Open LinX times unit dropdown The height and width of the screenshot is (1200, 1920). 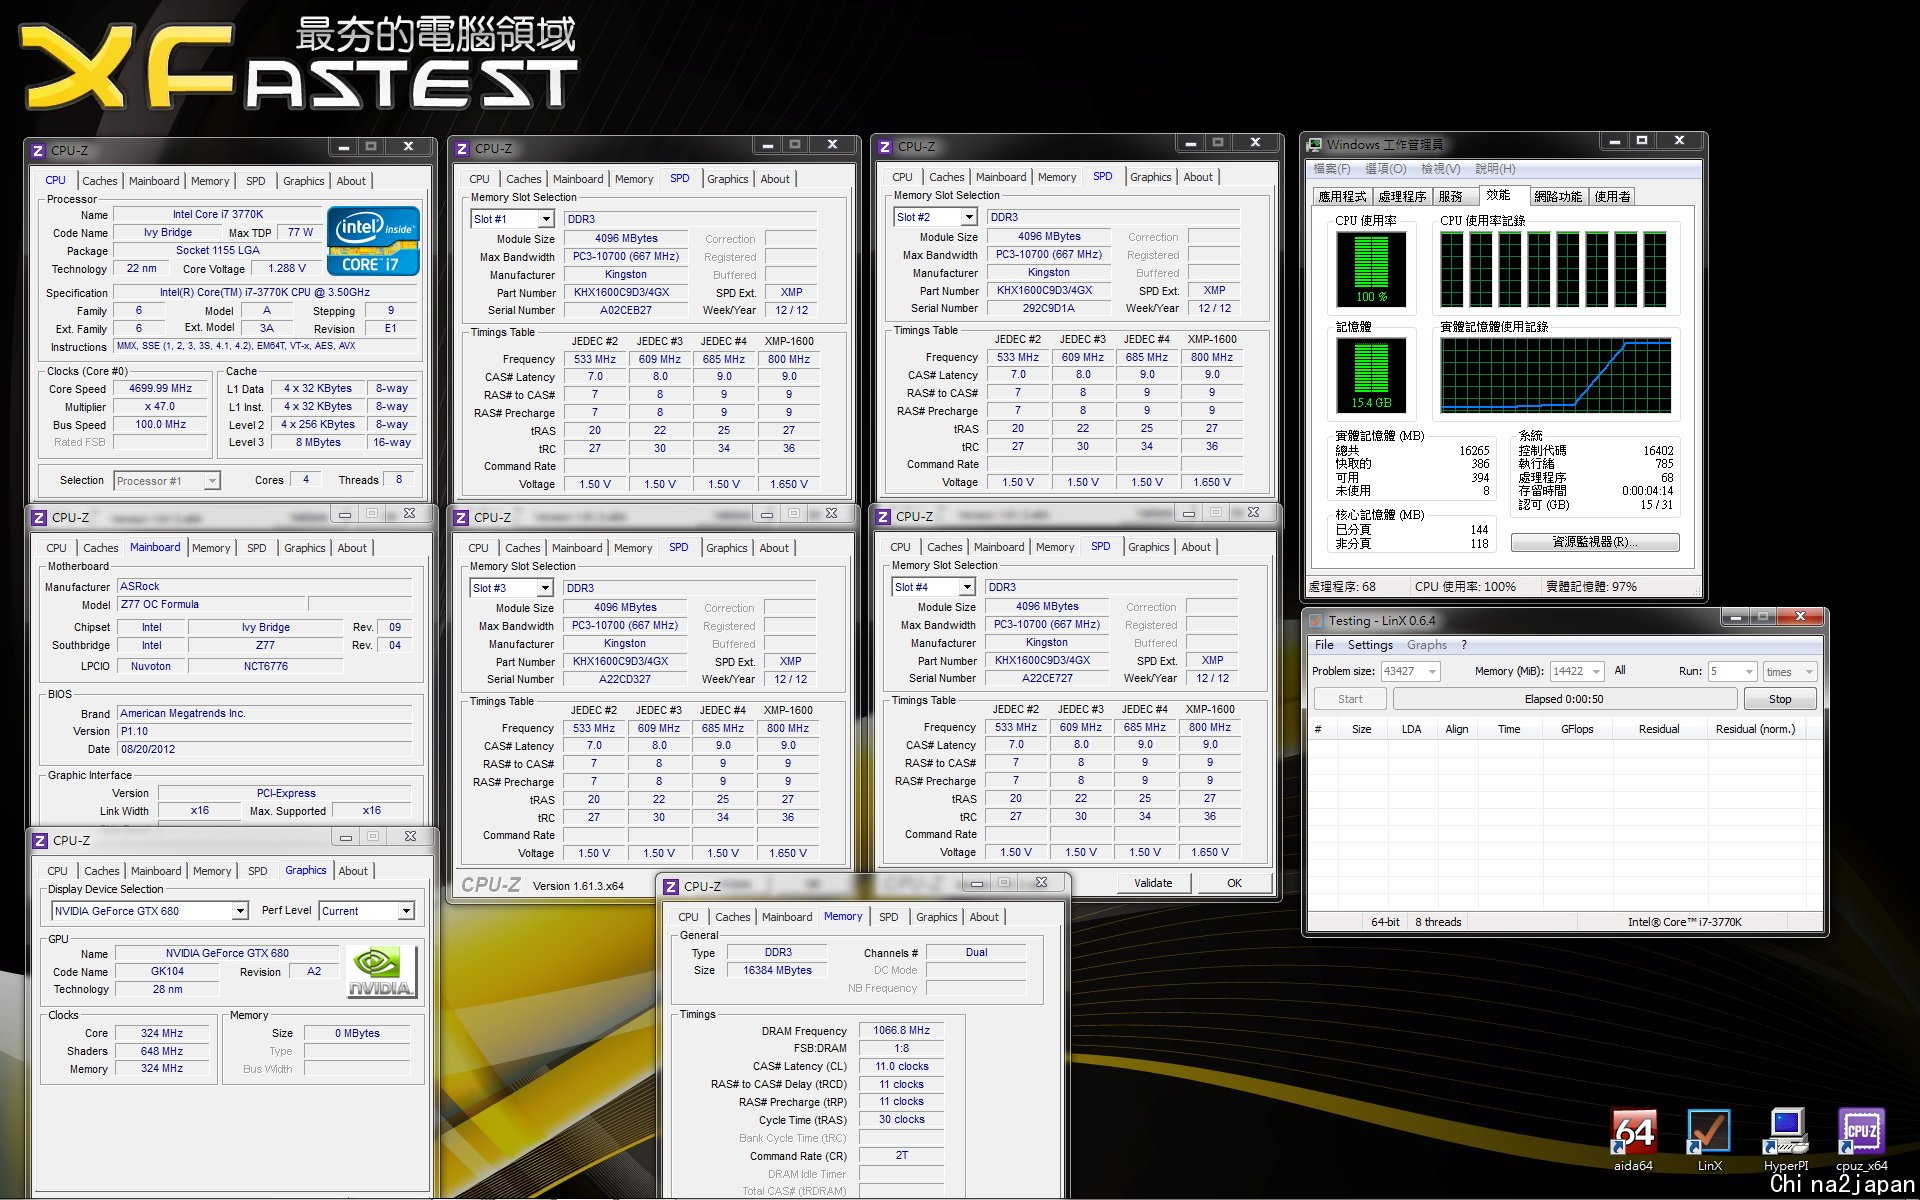click(x=1809, y=671)
